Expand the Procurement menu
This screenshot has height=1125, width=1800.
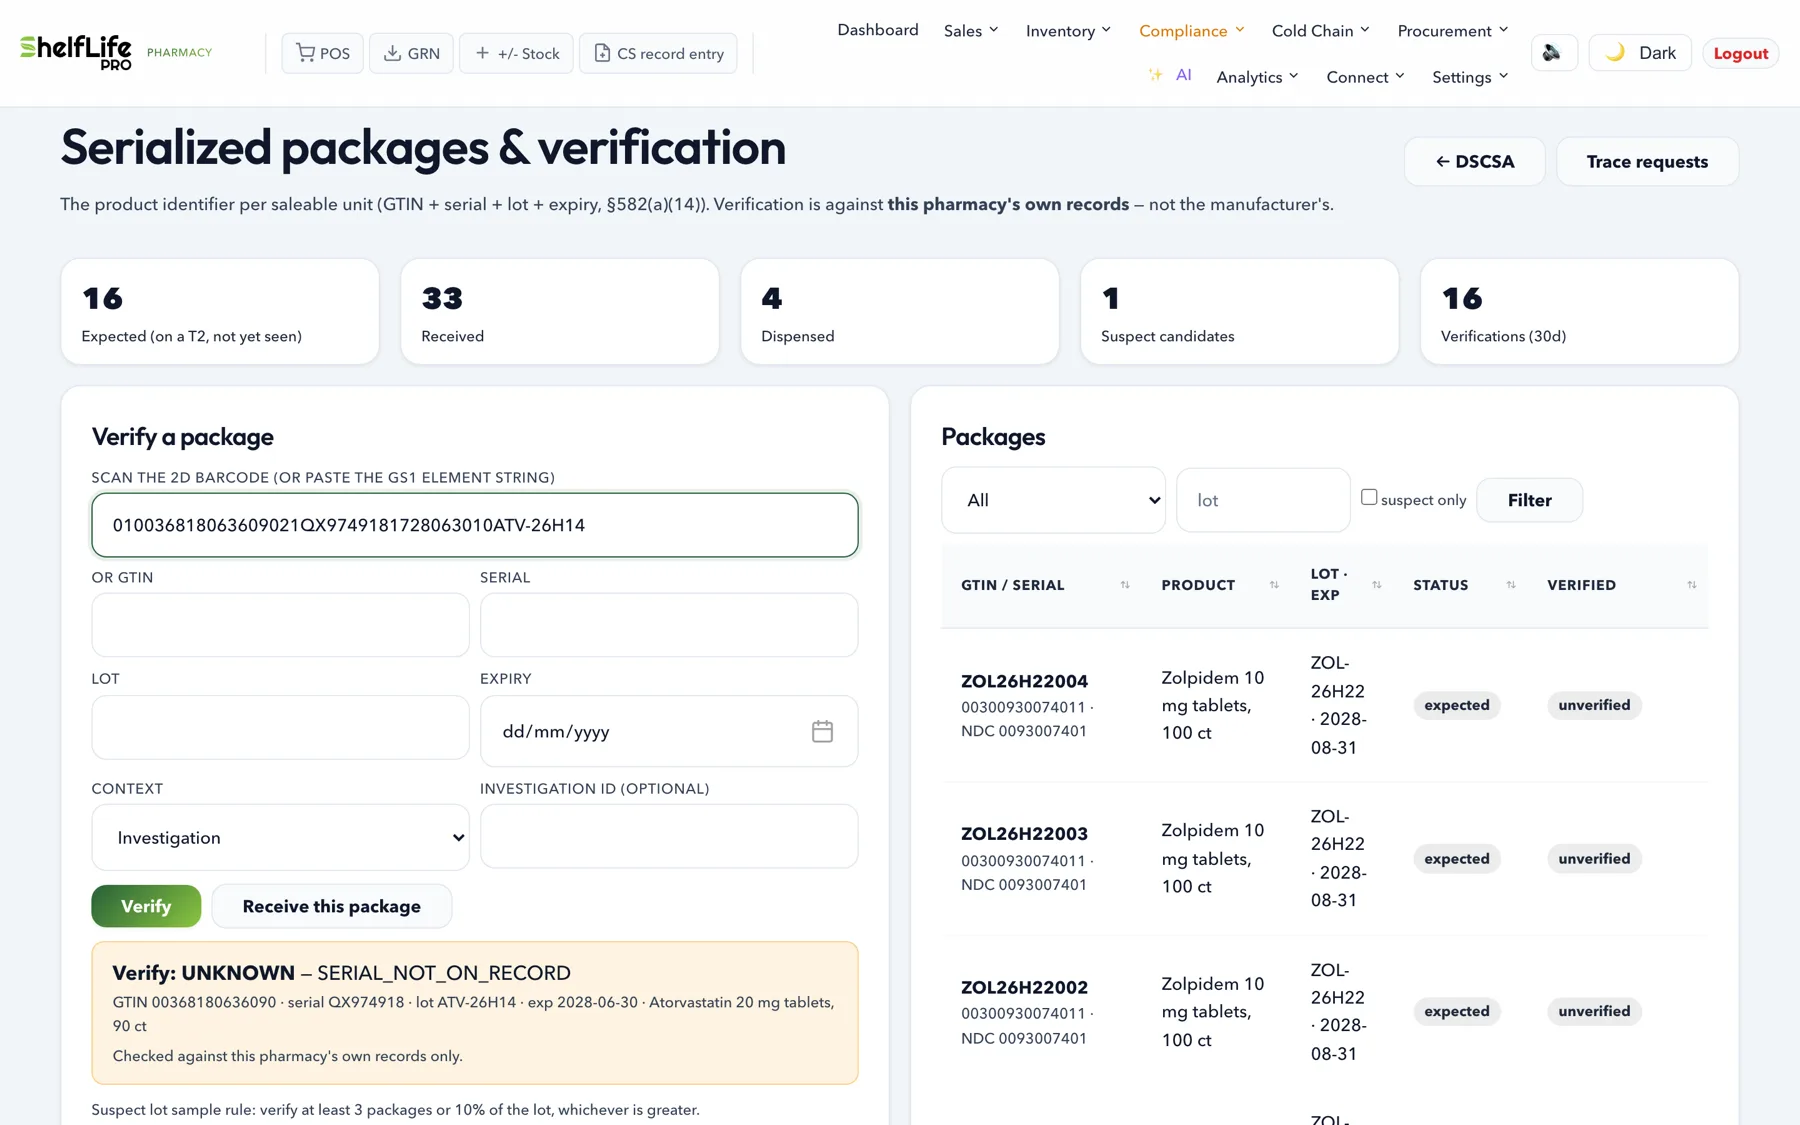click(x=1452, y=31)
